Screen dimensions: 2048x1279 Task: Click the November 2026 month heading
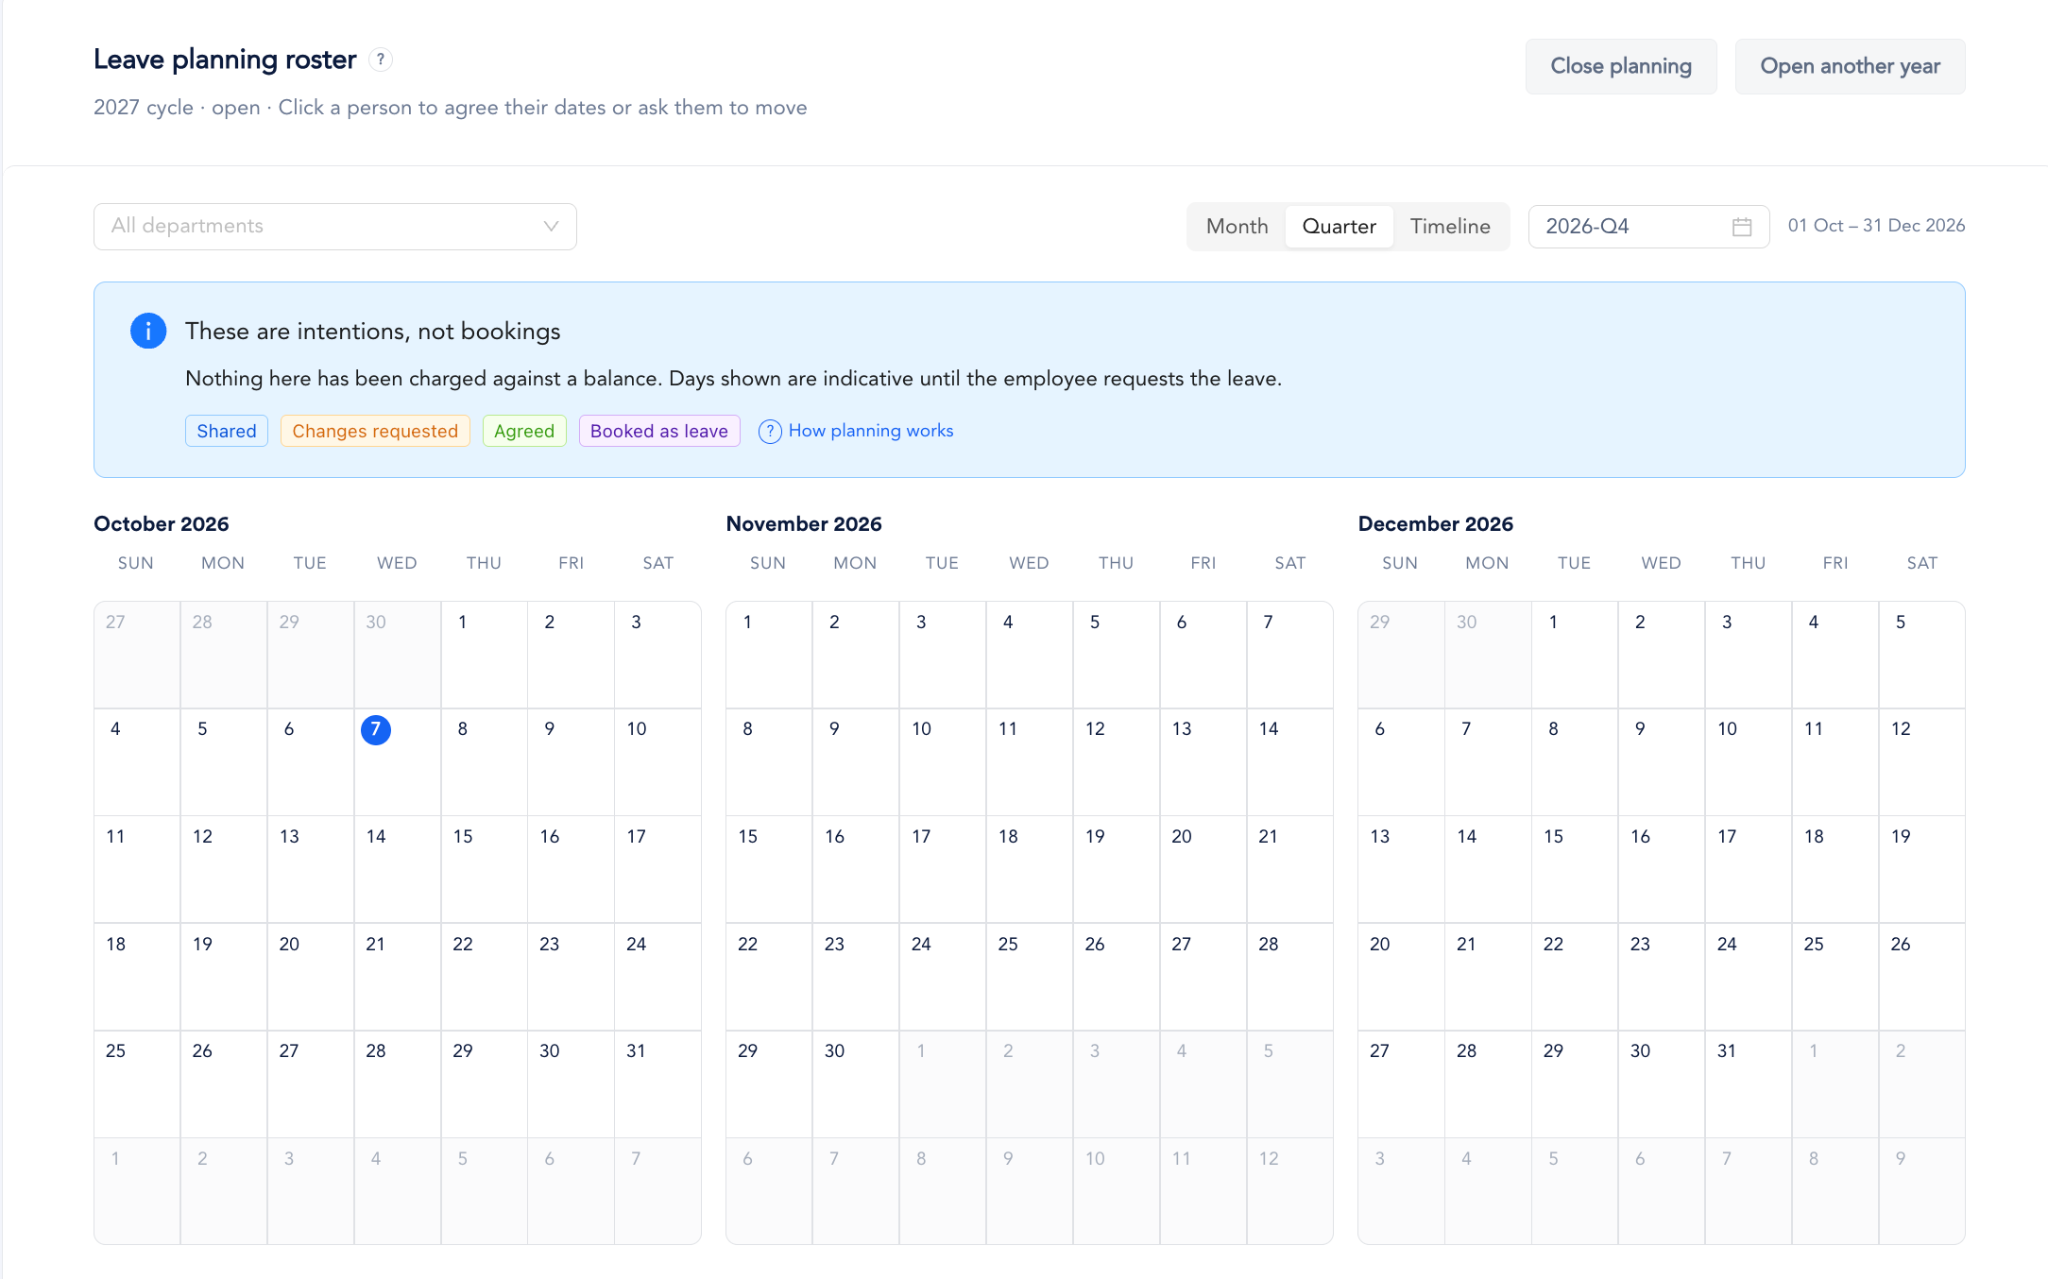click(804, 524)
